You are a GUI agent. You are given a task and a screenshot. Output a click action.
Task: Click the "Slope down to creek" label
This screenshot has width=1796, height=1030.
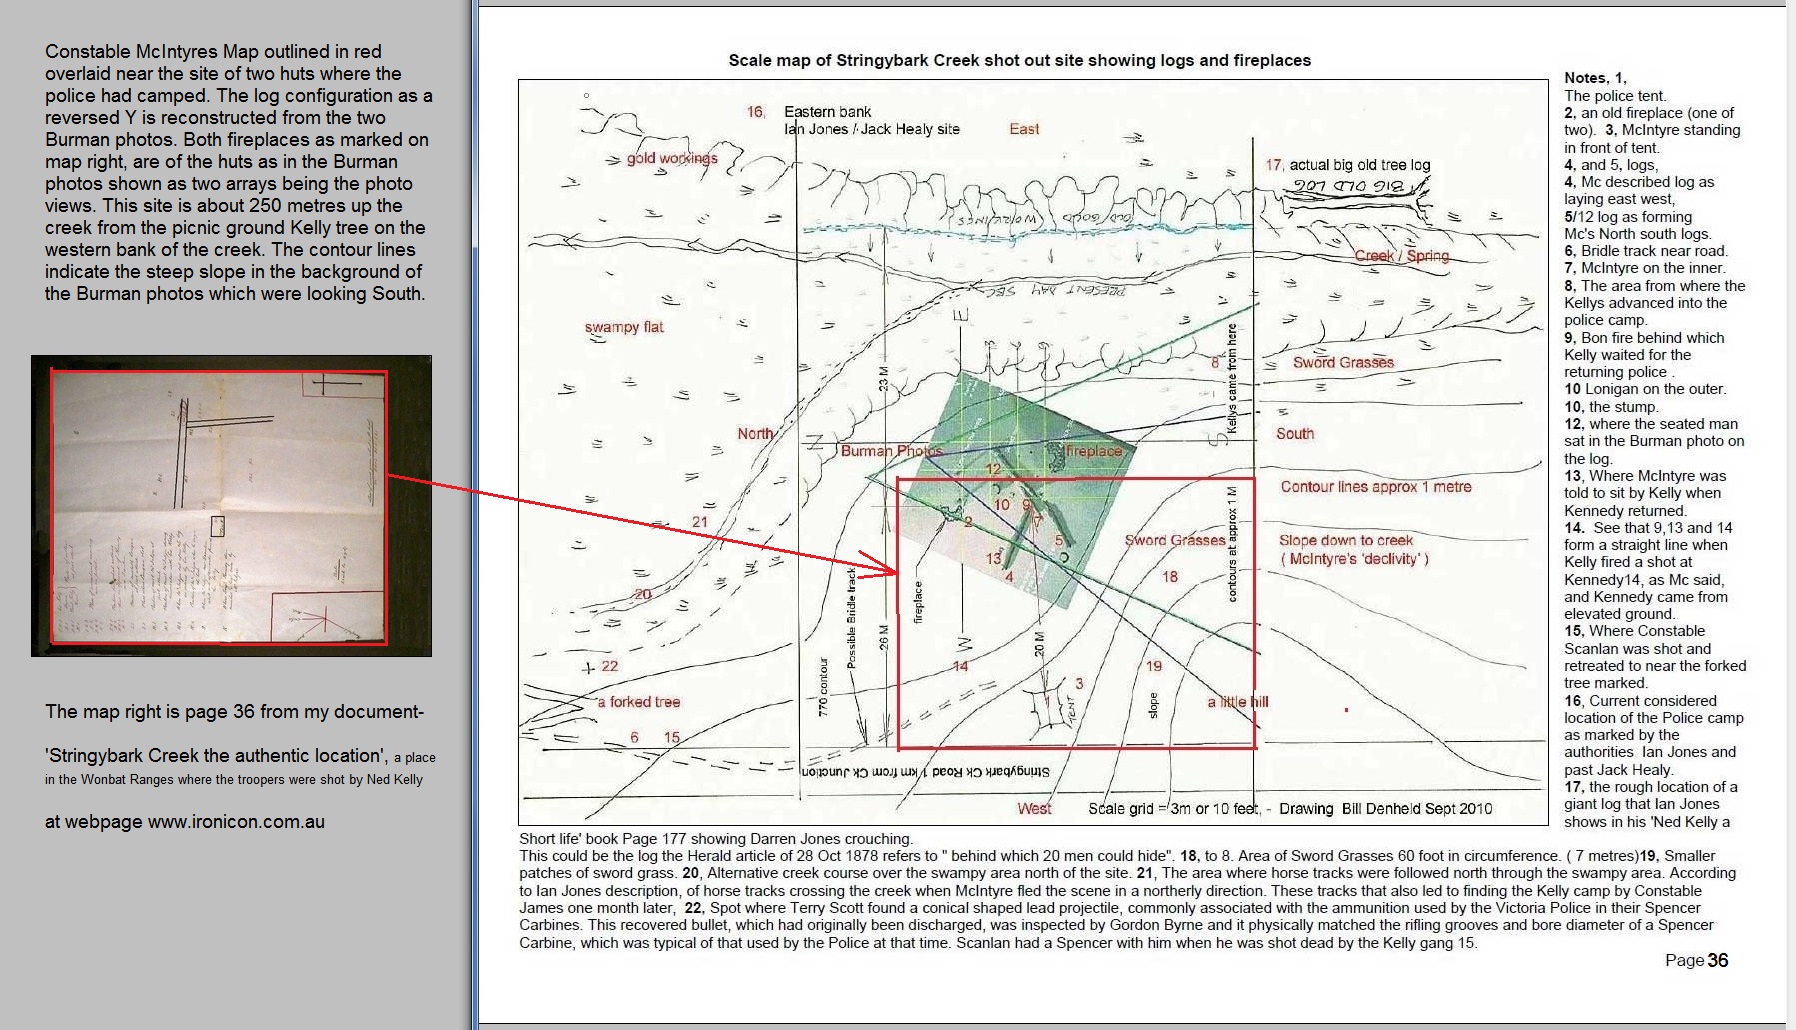(x=1346, y=540)
